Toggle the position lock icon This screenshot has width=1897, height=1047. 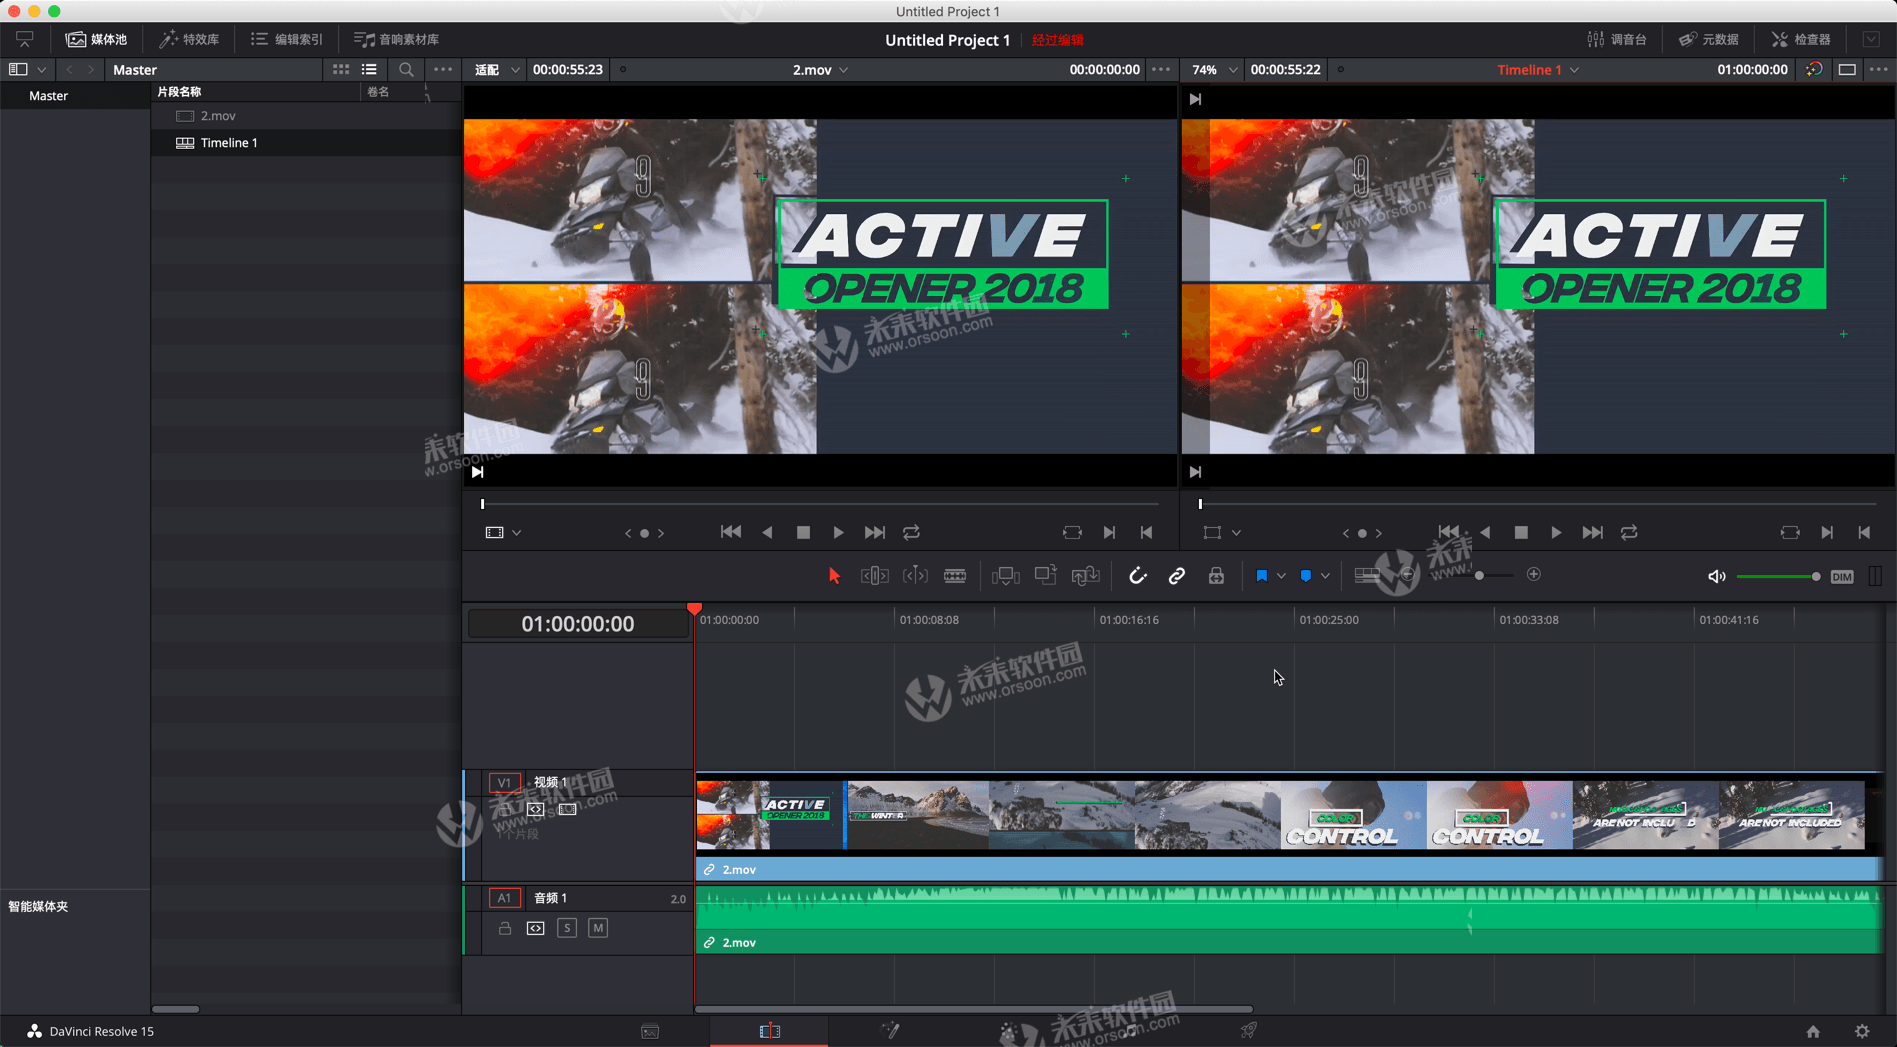pos(1216,576)
